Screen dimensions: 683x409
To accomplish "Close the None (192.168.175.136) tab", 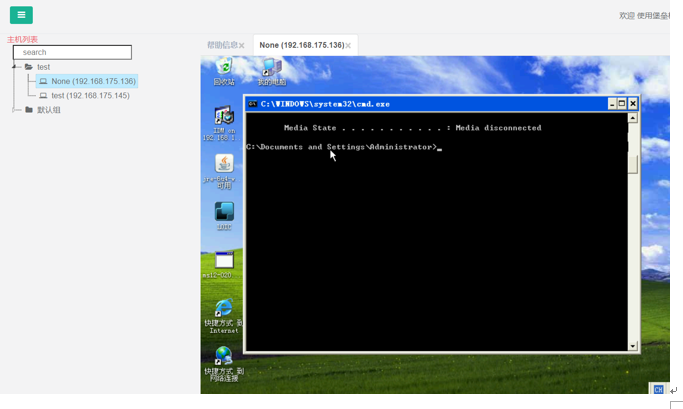I will (x=348, y=45).
